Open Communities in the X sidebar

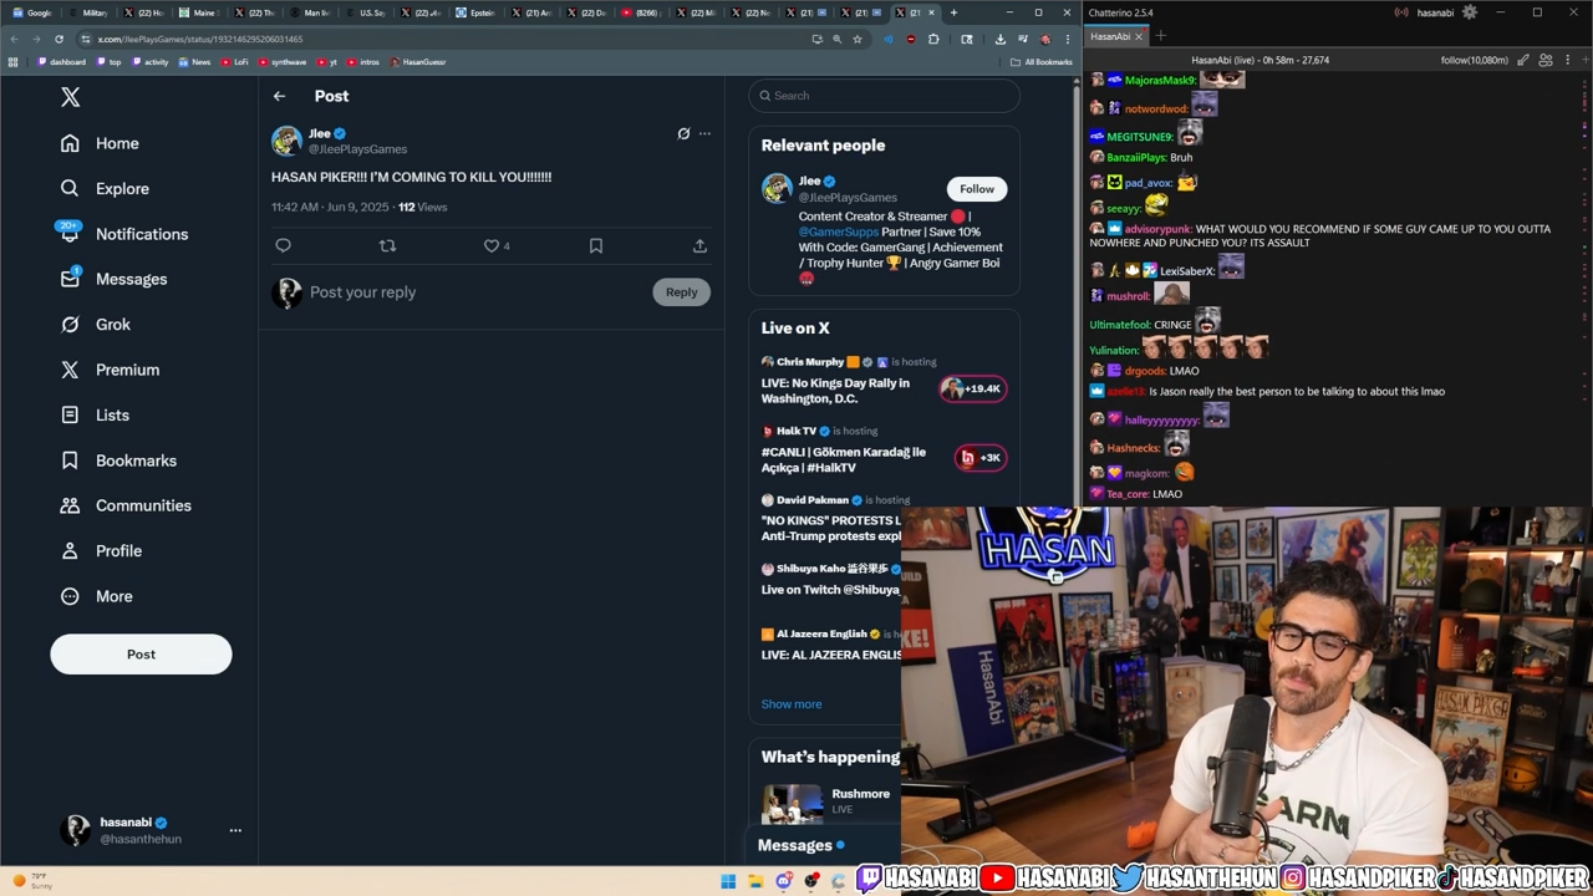(x=126, y=505)
